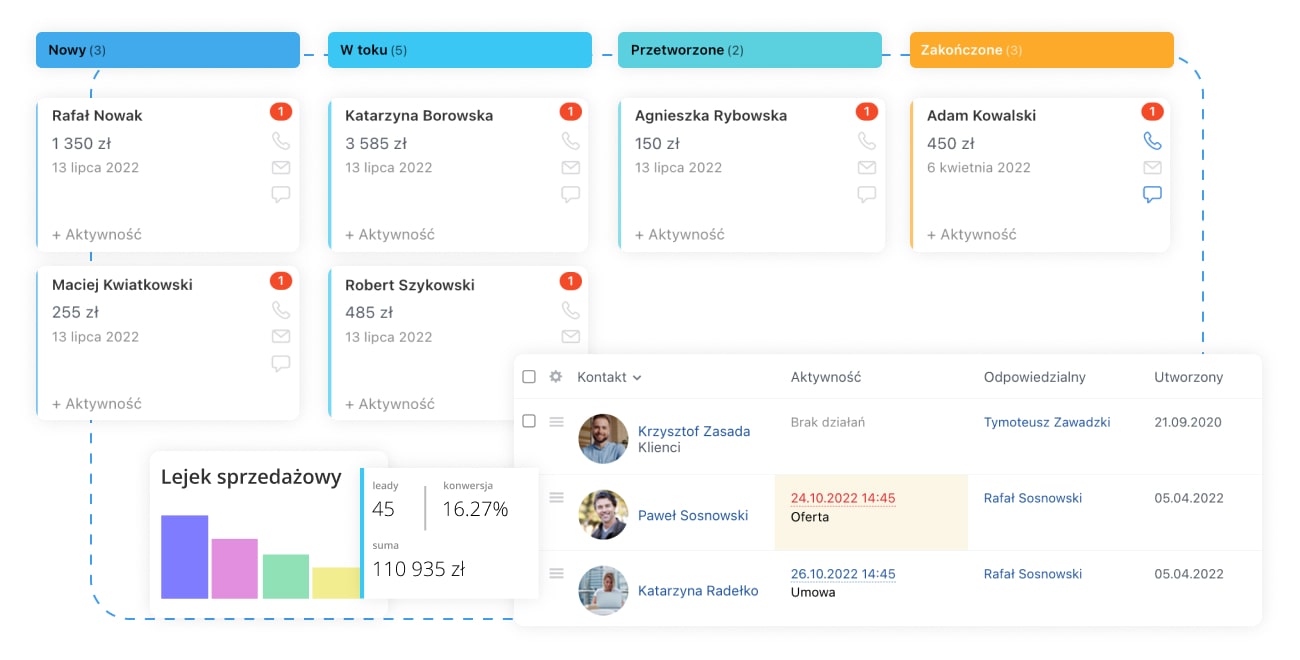Open table settings gear icon
This screenshot has height=660, width=1300.
click(556, 377)
